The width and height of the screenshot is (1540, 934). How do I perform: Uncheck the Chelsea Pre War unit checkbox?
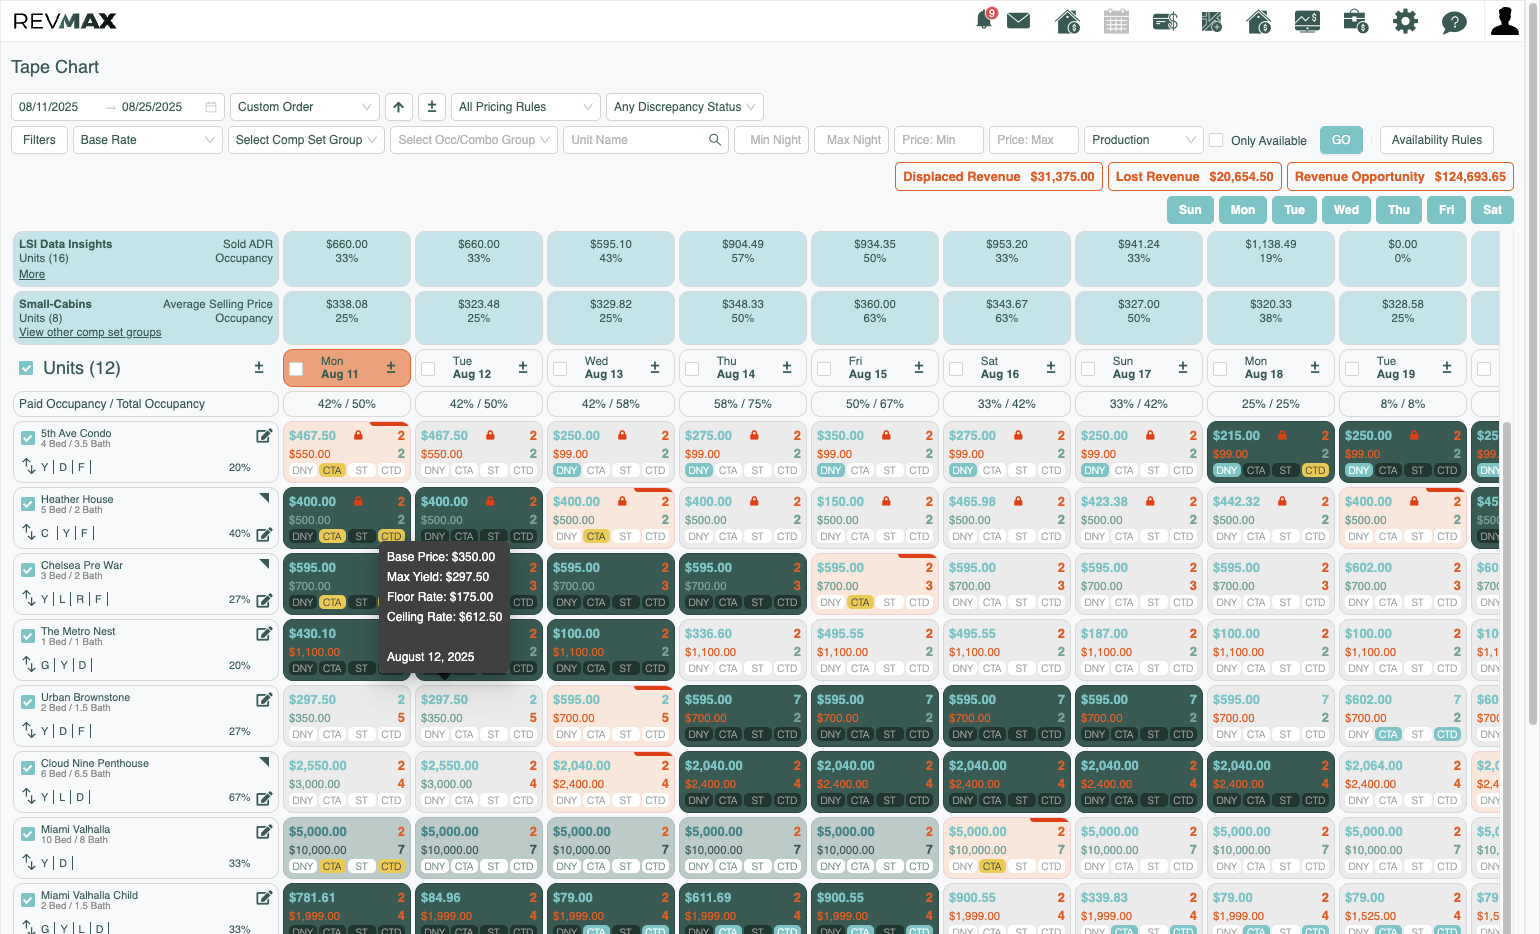28,570
